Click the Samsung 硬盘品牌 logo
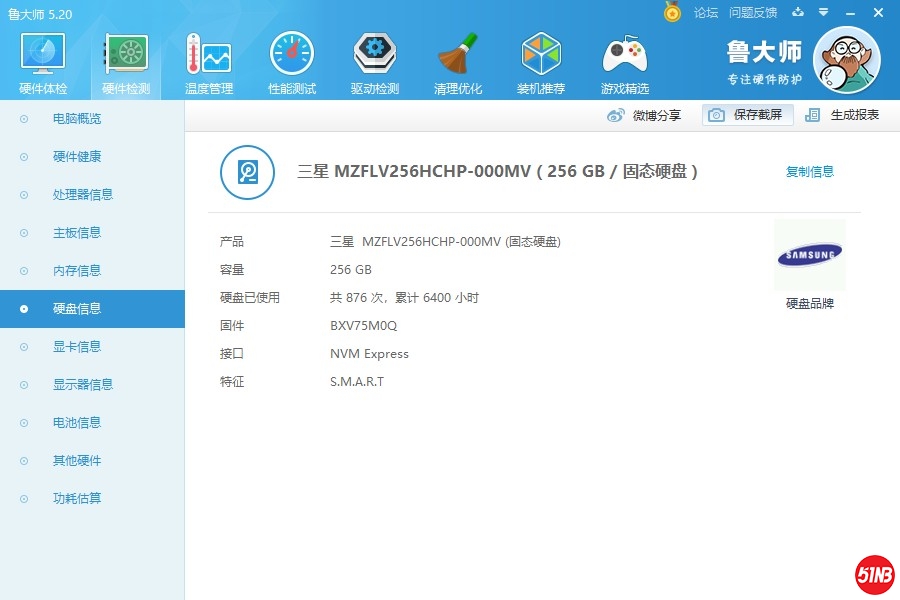 pos(809,256)
